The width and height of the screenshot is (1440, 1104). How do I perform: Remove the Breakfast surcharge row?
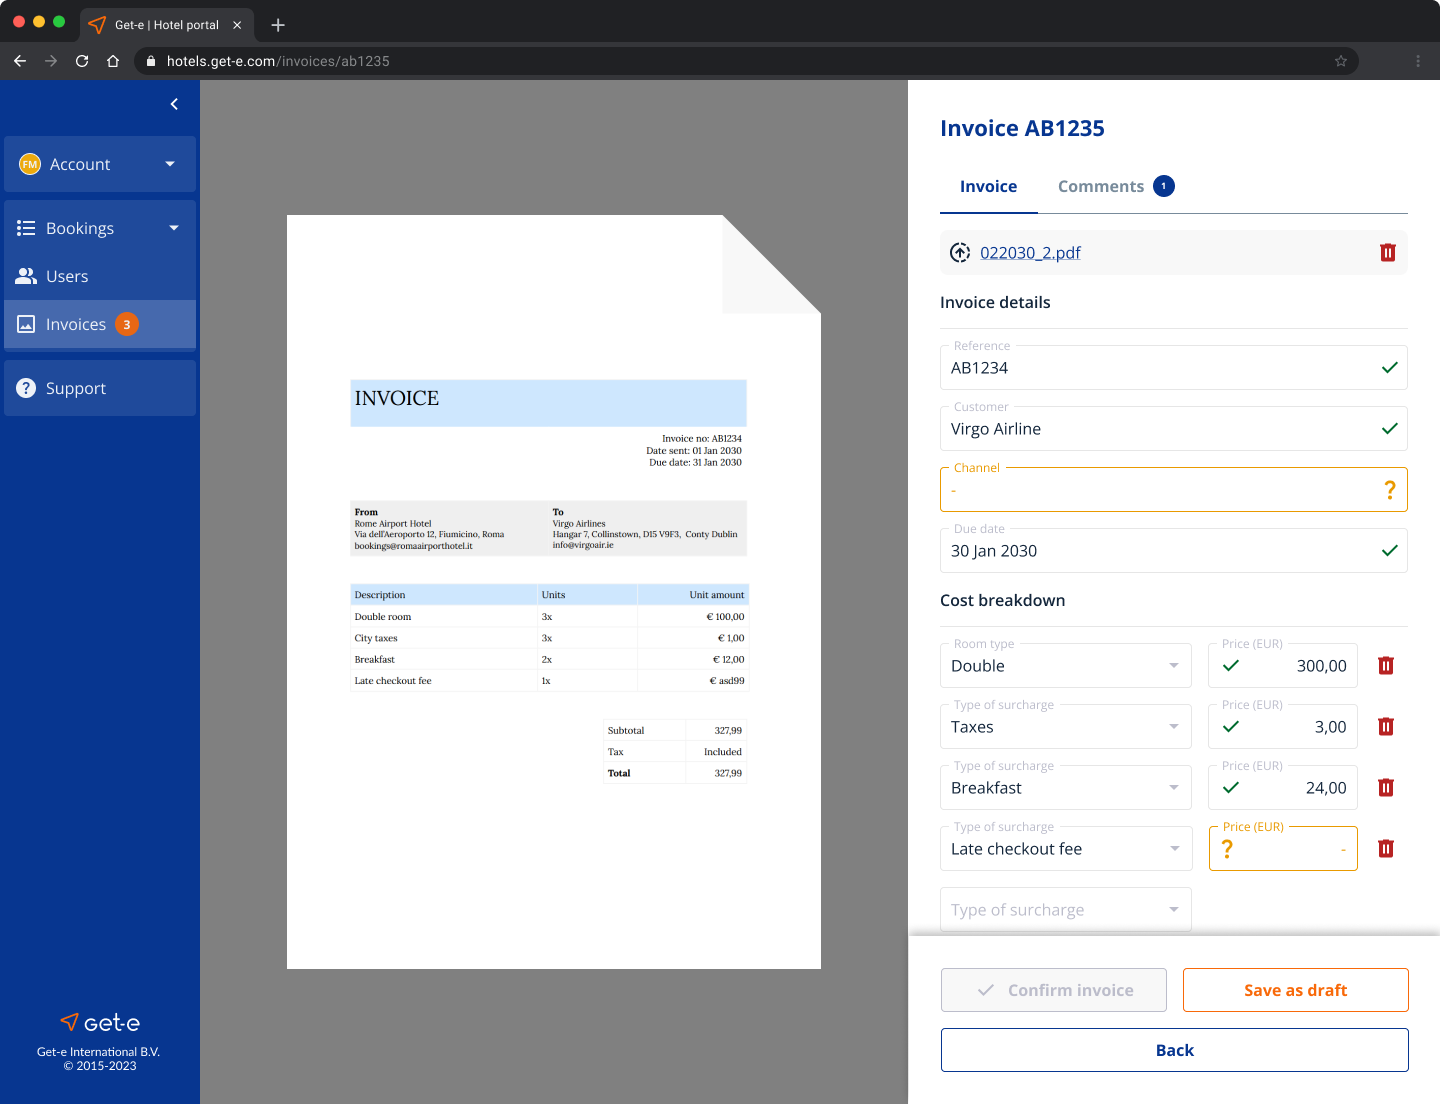pos(1386,788)
